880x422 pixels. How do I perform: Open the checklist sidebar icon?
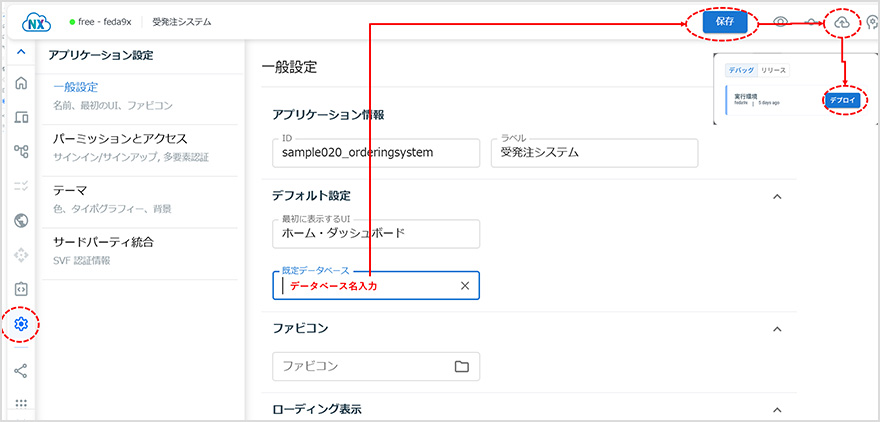tap(21, 185)
